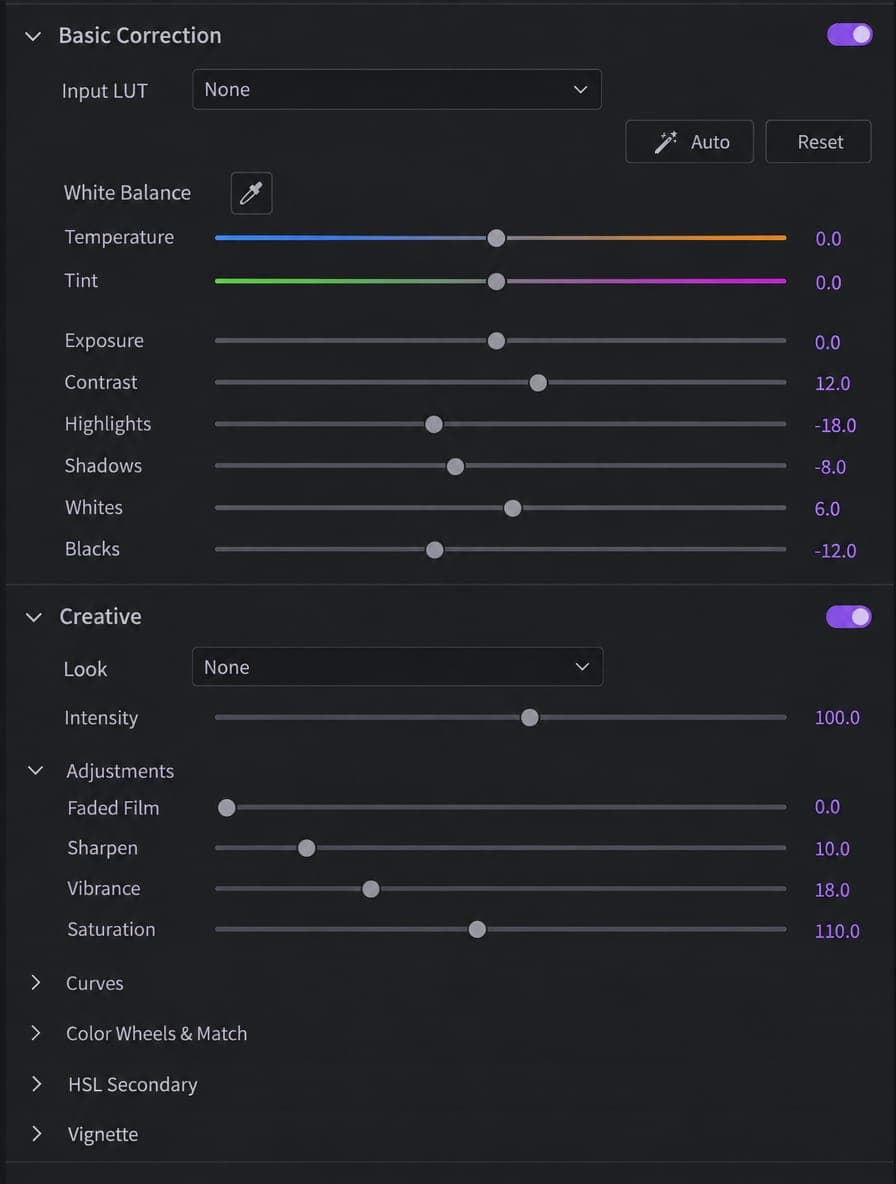Click the Temperature value 0.0
This screenshot has height=1184, width=896.
pyautogui.click(x=828, y=239)
